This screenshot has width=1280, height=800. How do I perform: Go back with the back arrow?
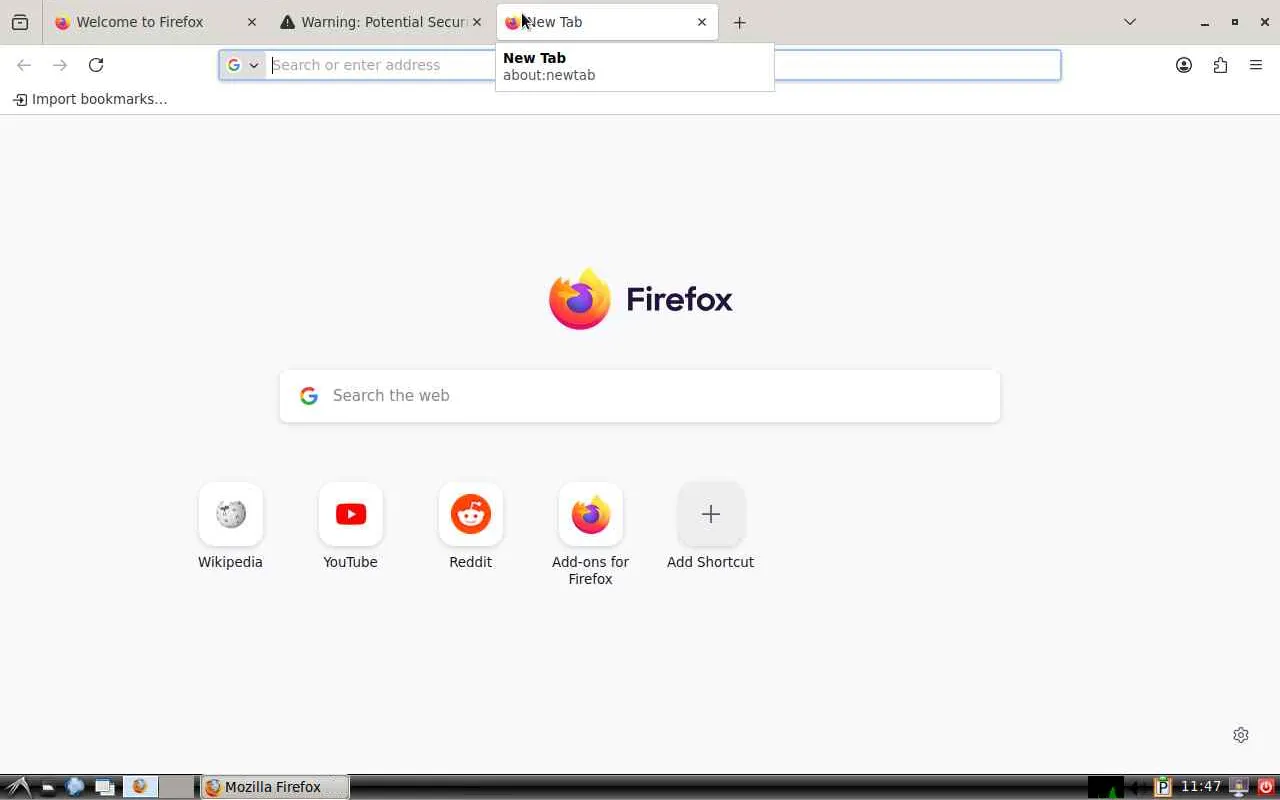pyautogui.click(x=24, y=65)
